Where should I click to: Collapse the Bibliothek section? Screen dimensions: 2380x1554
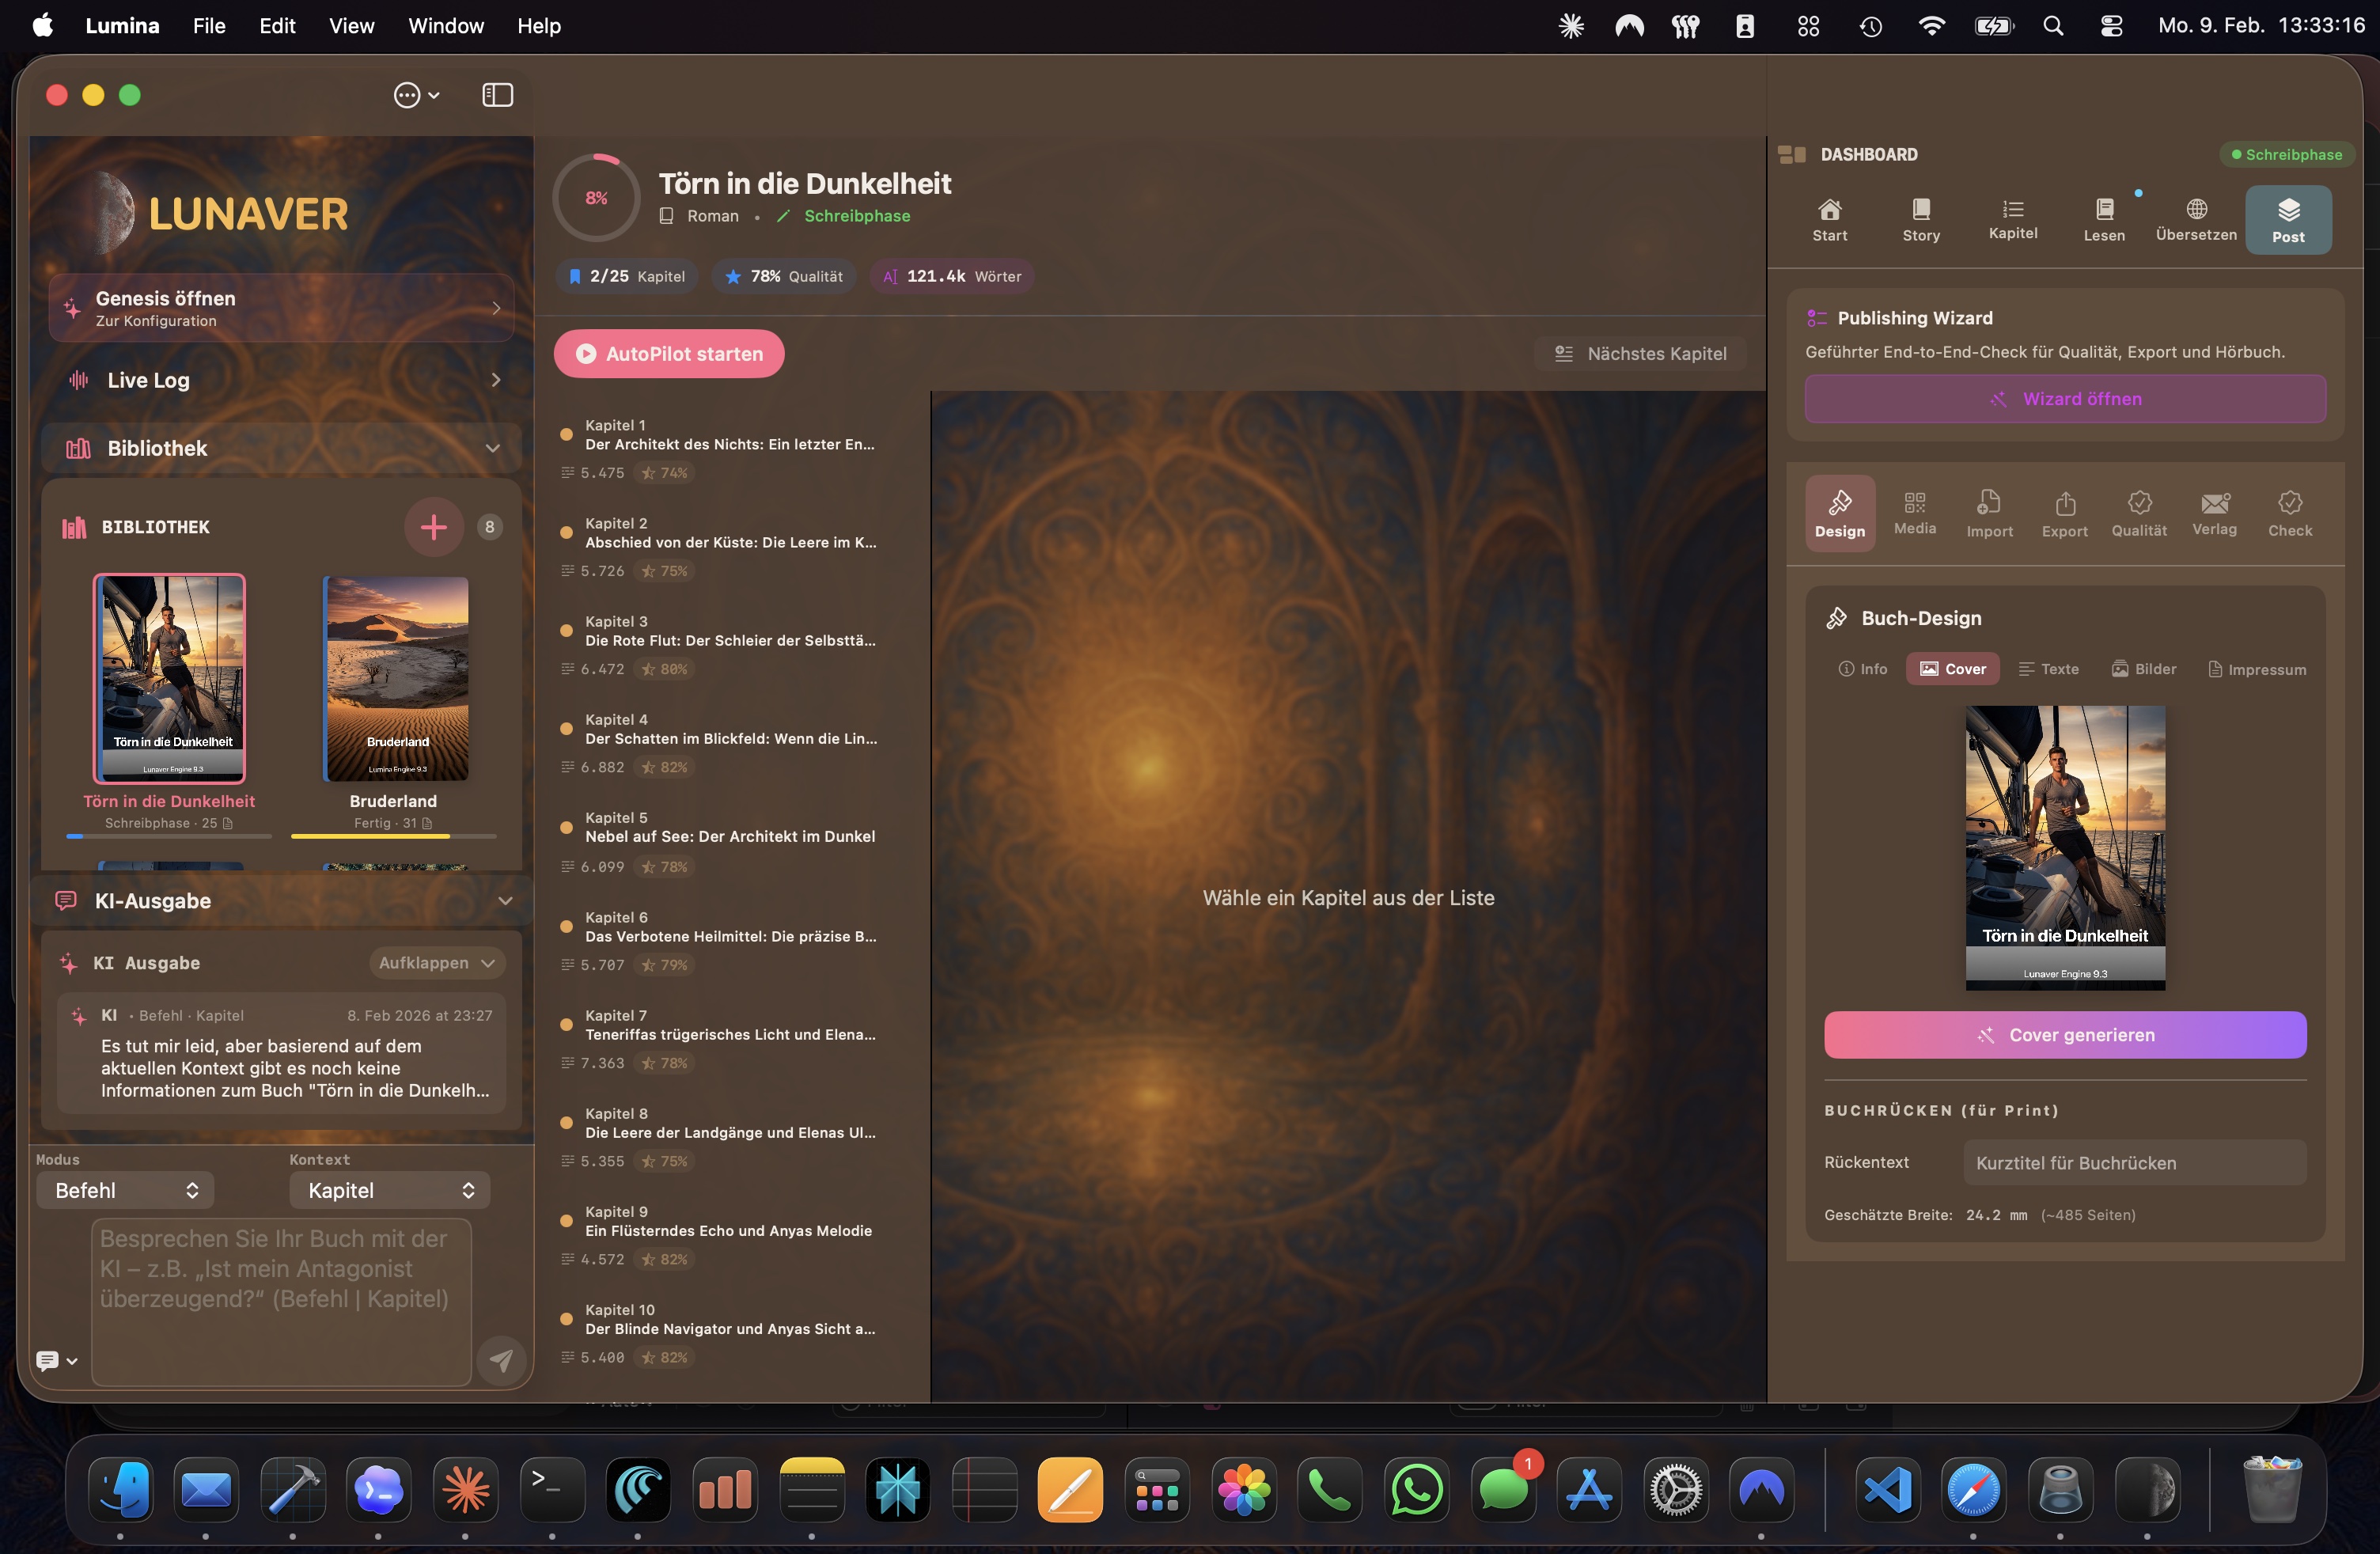point(492,448)
